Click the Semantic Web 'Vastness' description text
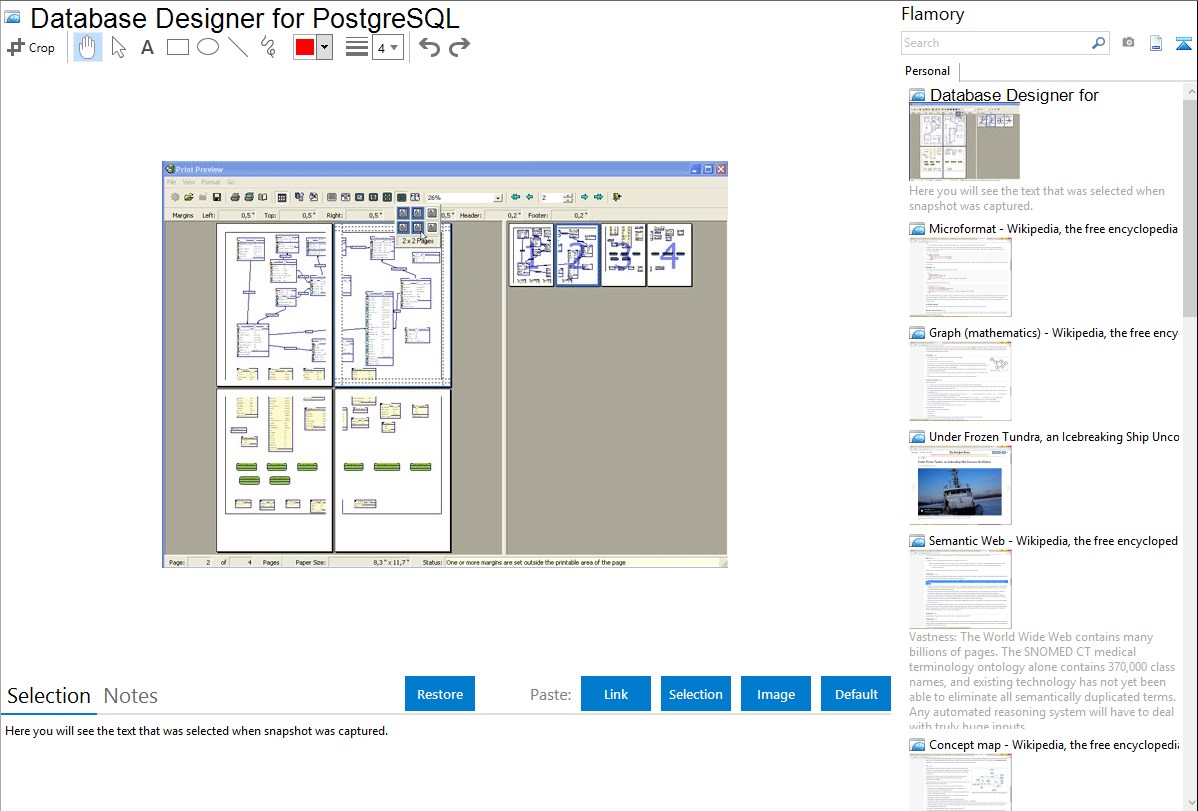The image size is (1198, 811). 1042,681
